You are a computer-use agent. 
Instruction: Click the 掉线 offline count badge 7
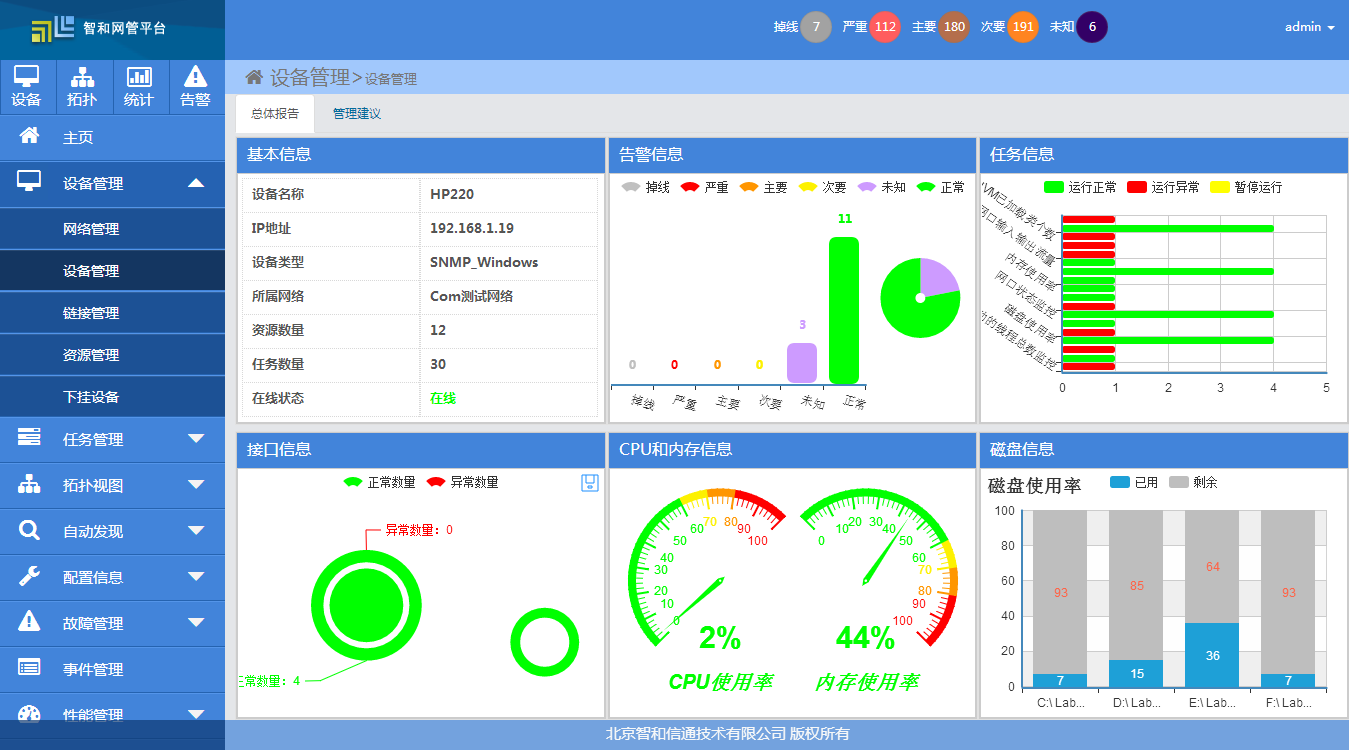pyautogui.click(x=816, y=27)
